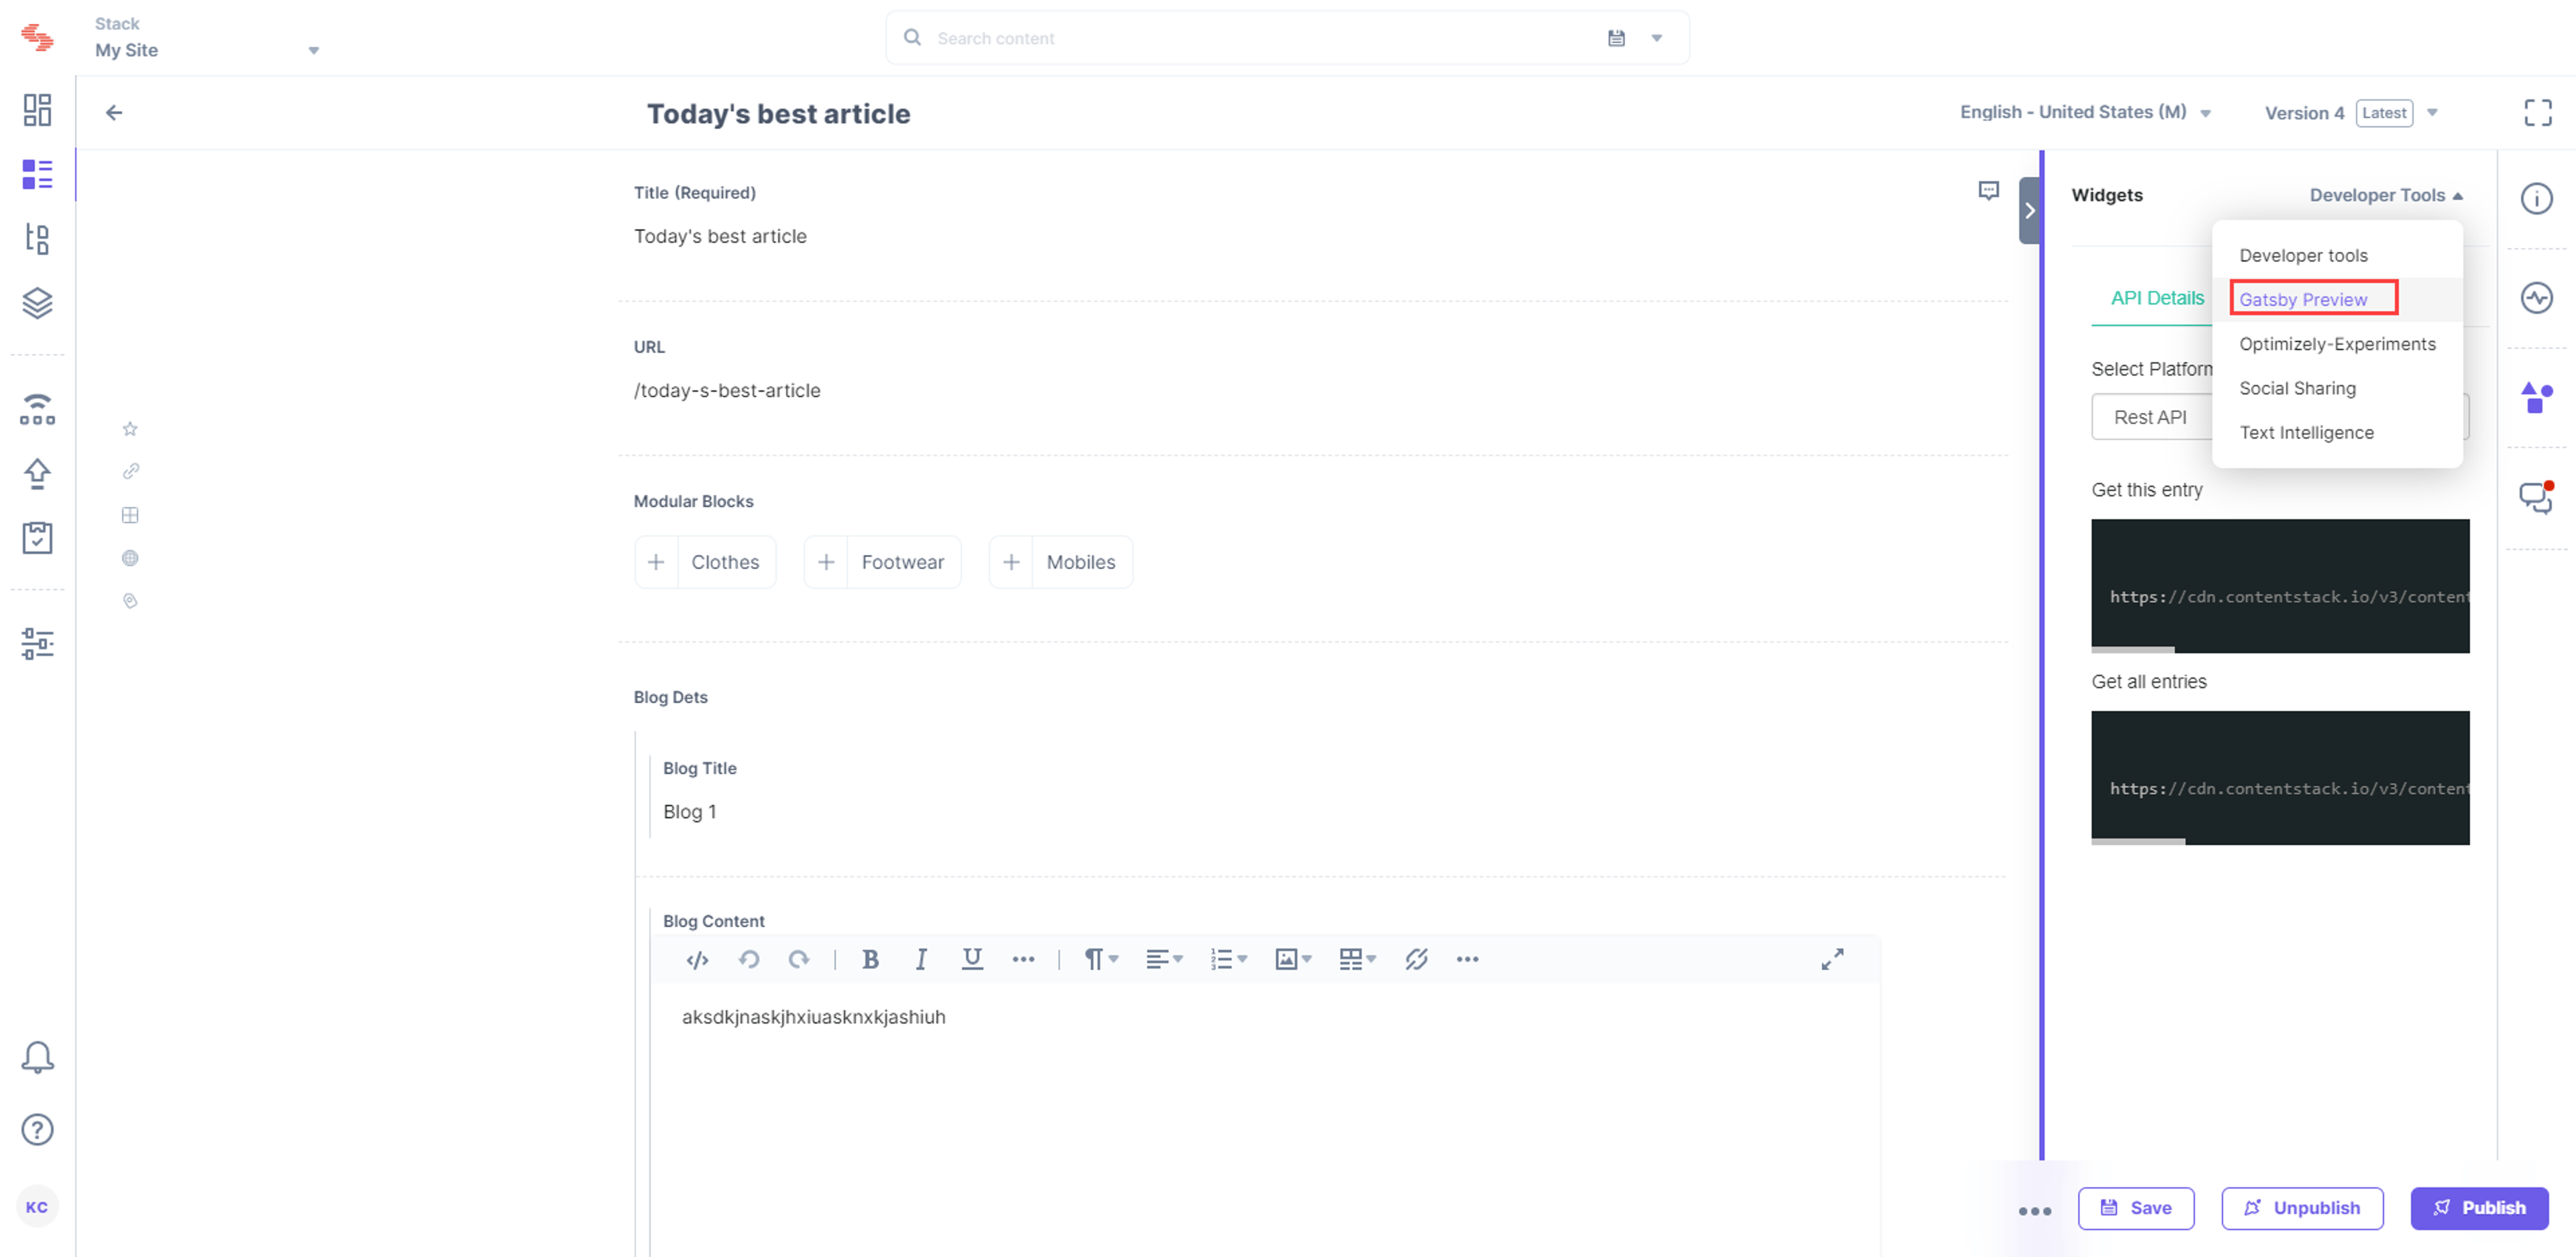
Task: Click the Publish button
Action: [x=2479, y=1208]
